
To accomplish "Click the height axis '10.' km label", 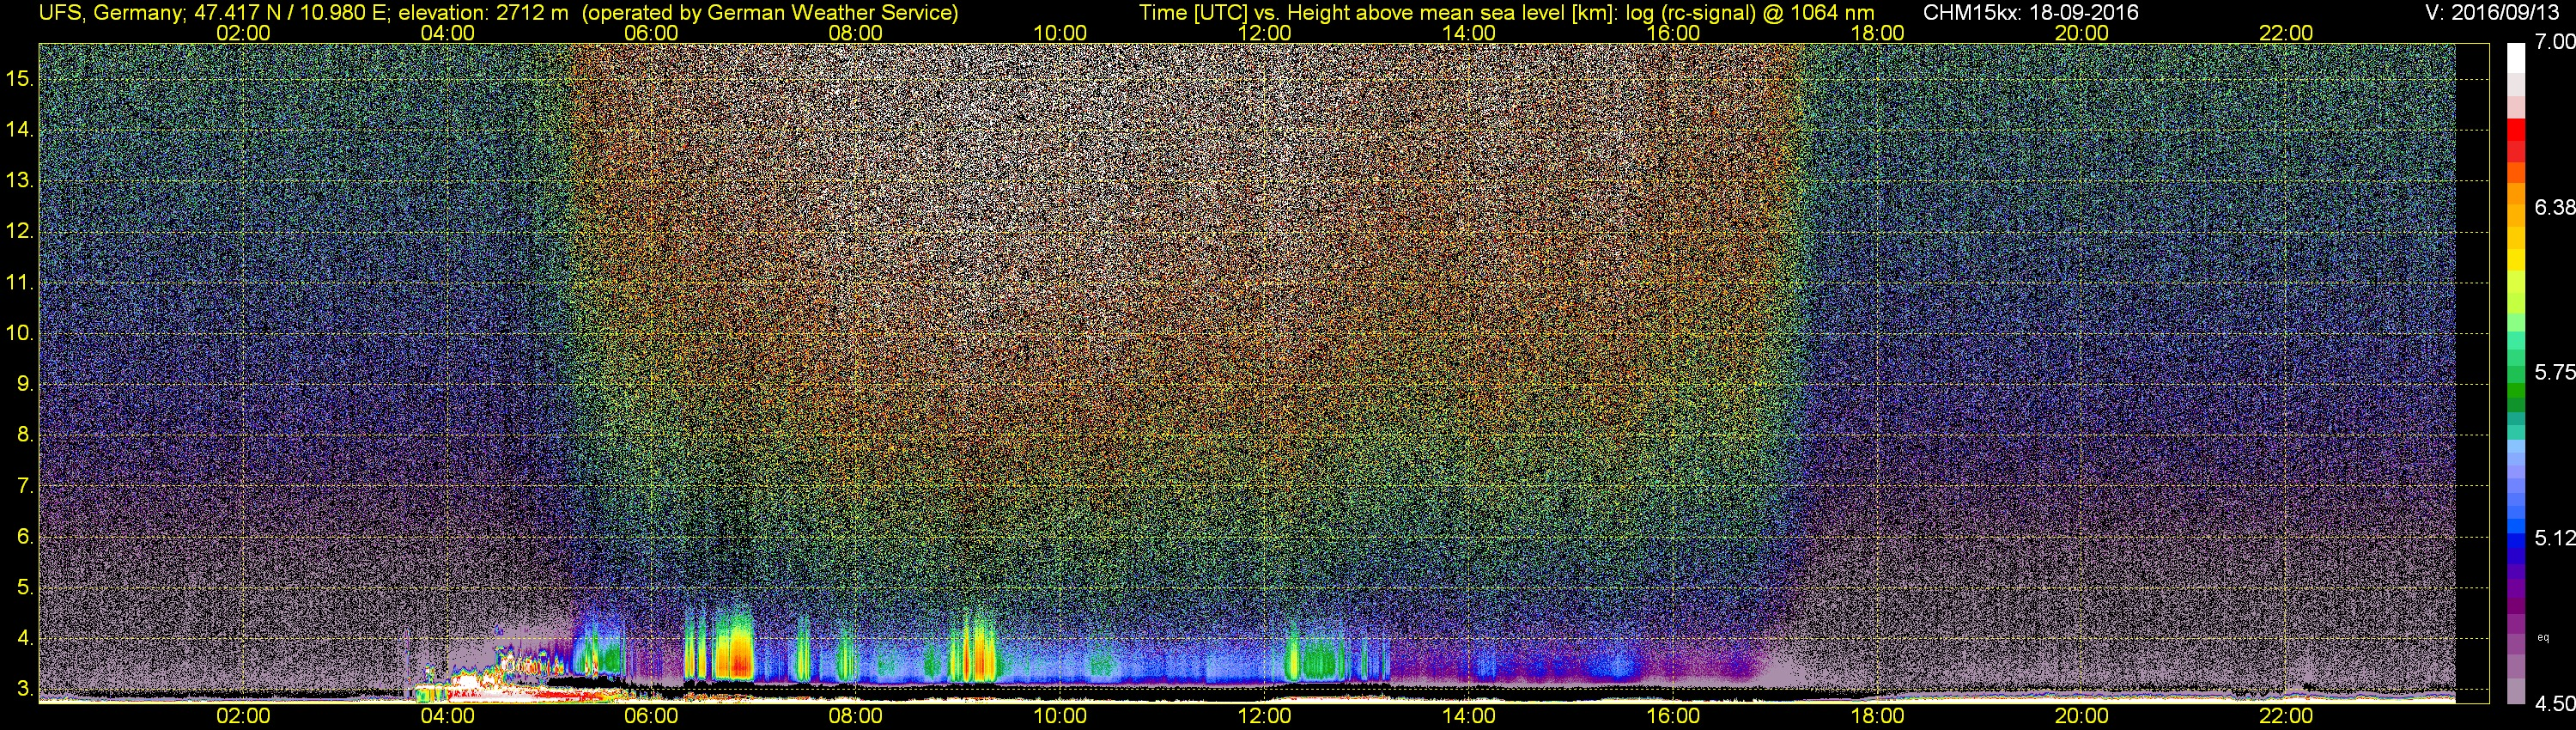I will click(x=20, y=332).
